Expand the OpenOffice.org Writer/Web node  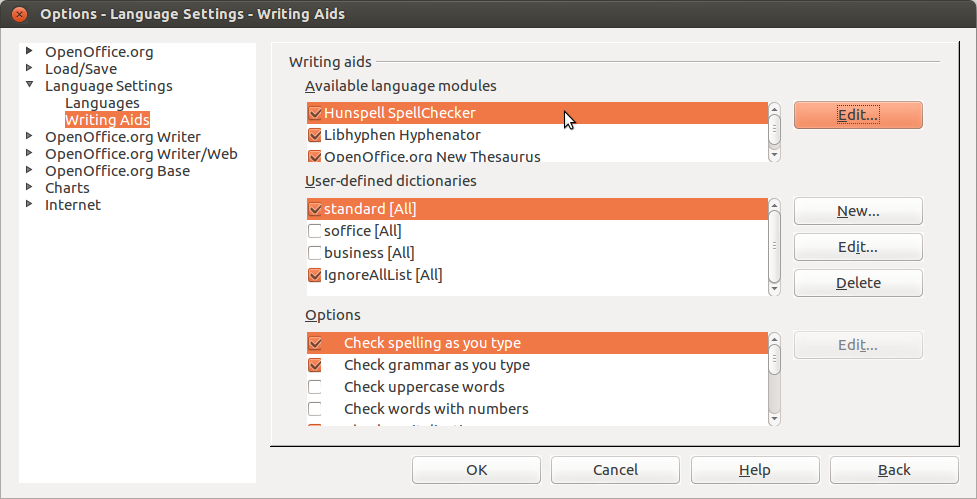pyautogui.click(x=30, y=153)
